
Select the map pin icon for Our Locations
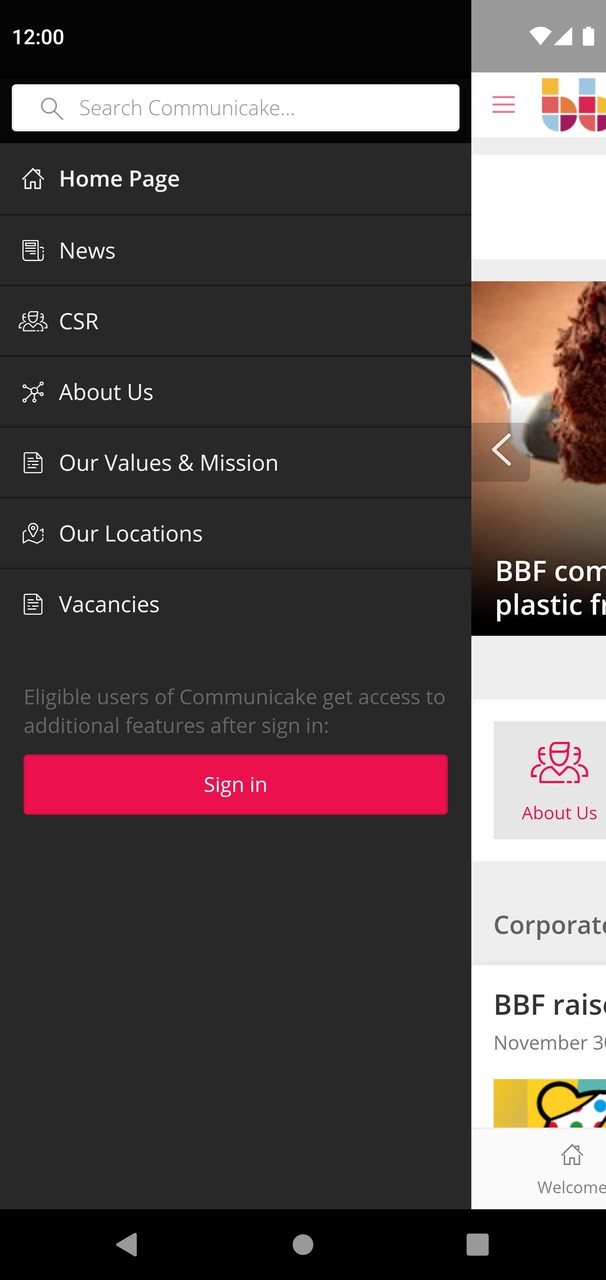[x=33, y=533]
